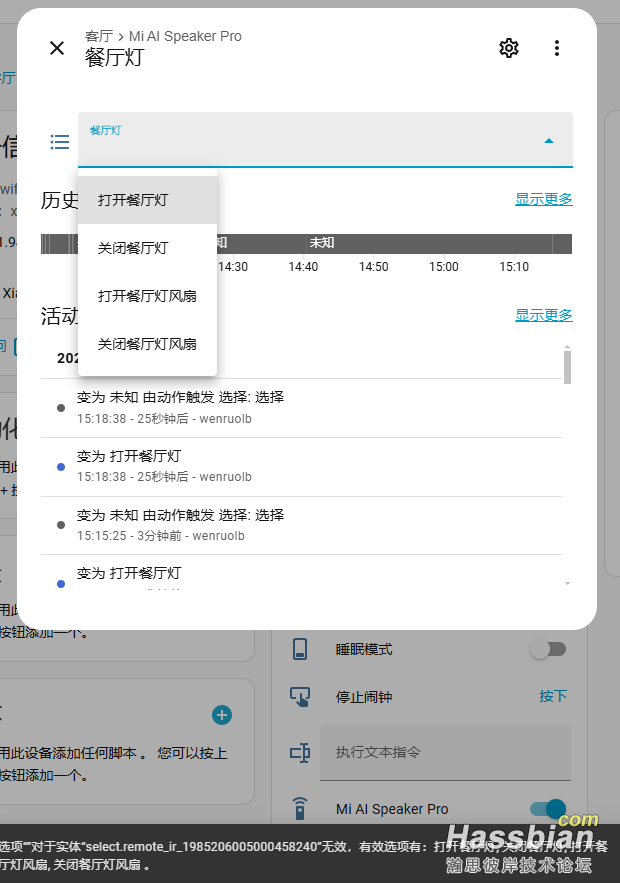Click the 15:00 time label on history axis
Image resolution: width=620 pixels, height=883 pixels.
pos(444,267)
